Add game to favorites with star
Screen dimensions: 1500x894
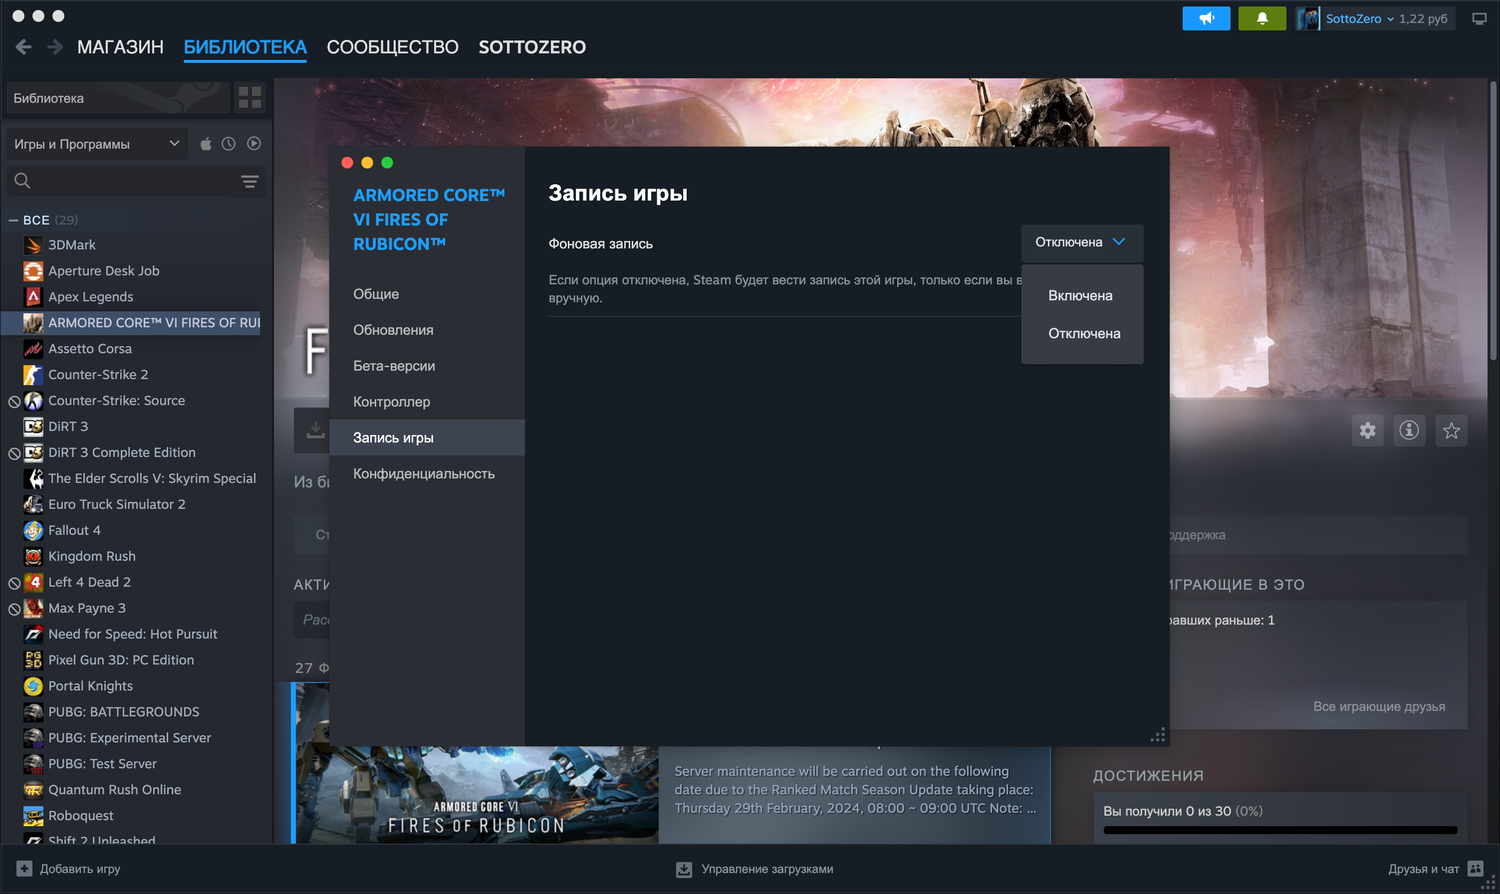[1451, 431]
